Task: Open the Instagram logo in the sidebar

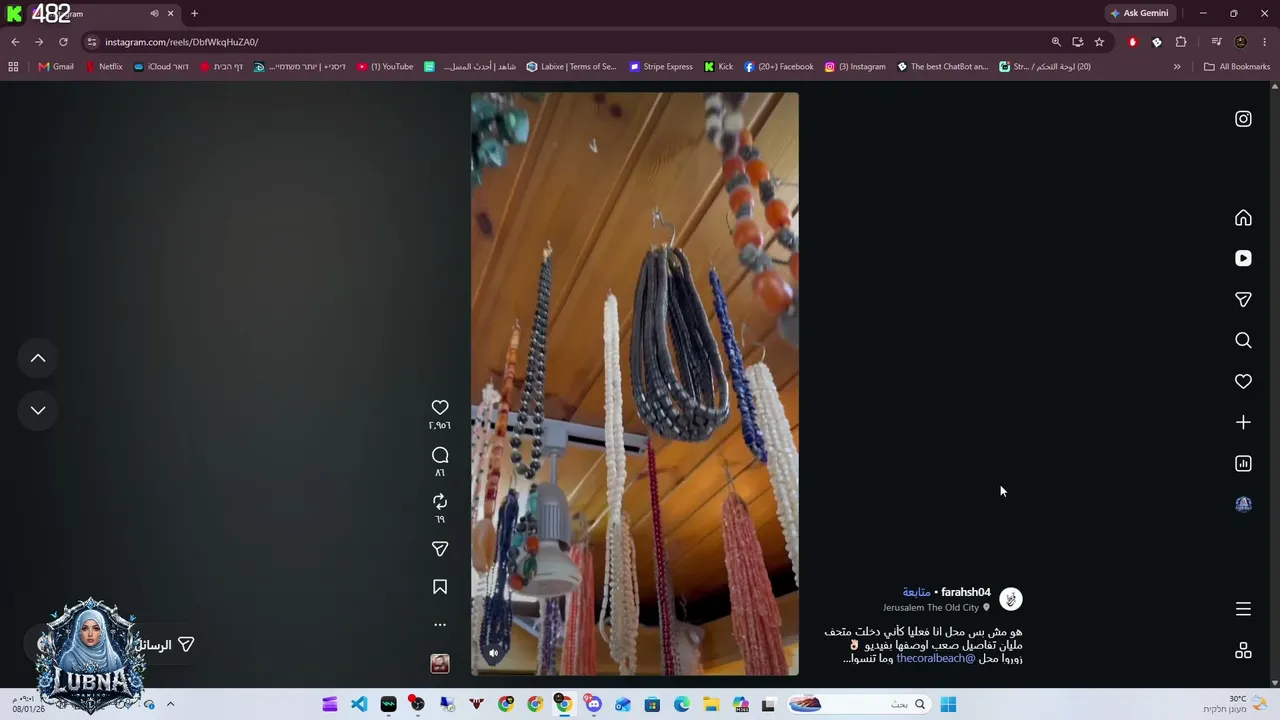Action: [1243, 119]
